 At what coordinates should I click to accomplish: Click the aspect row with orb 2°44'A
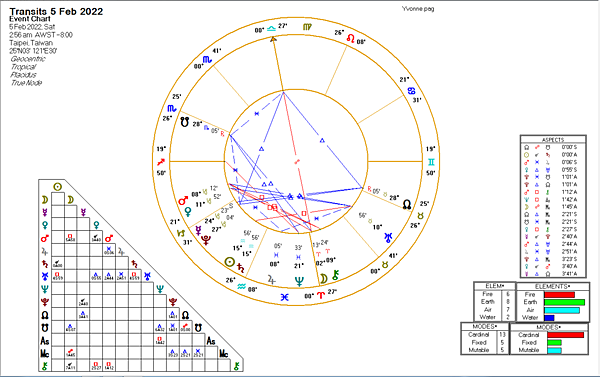552,244
